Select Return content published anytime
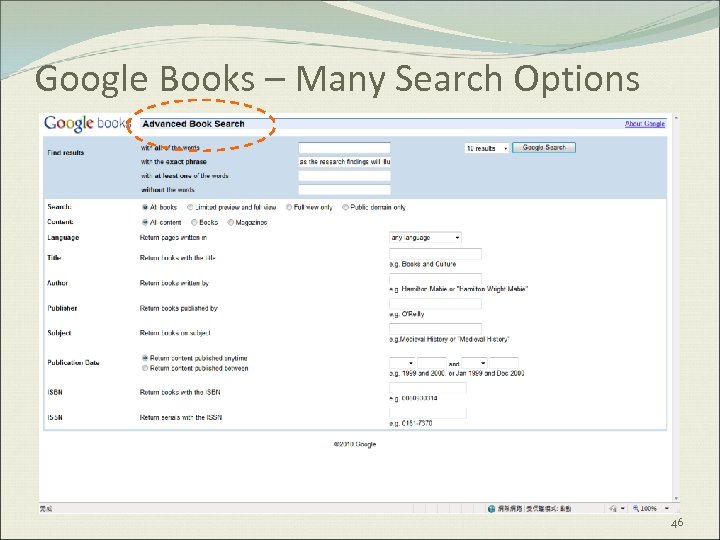The width and height of the screenshot is (720, 540). click(x=145, y=358)
